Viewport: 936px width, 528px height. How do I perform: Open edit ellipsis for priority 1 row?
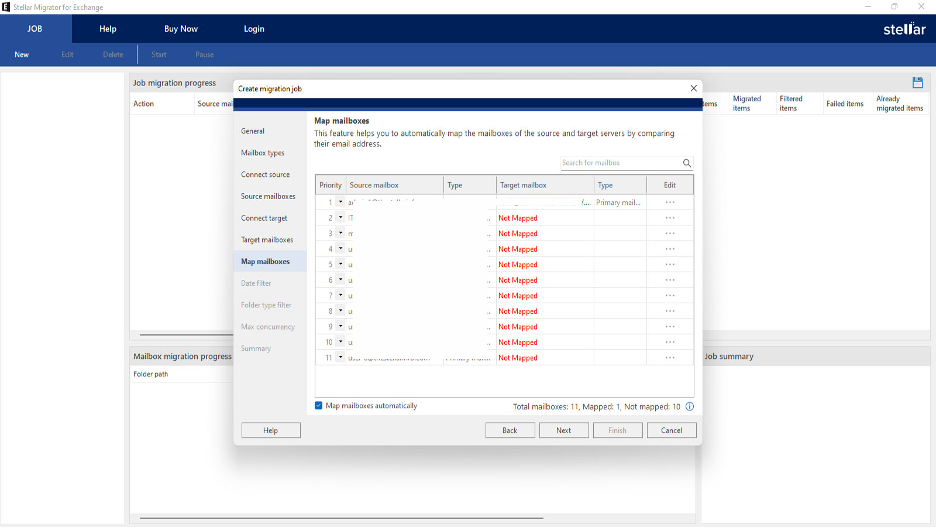pos(670,202)
